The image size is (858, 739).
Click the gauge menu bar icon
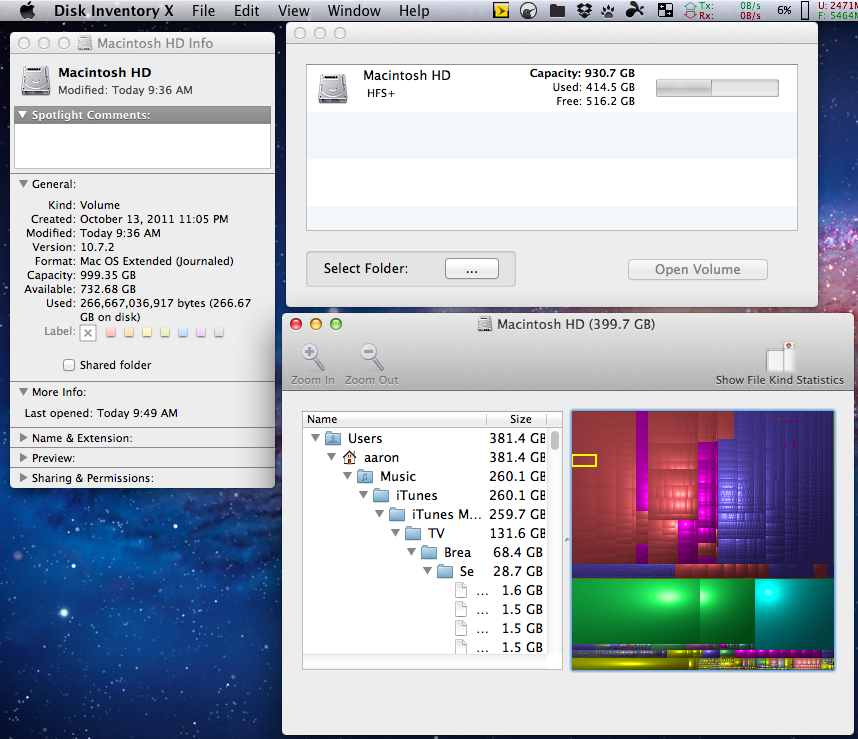click(528, 10)
